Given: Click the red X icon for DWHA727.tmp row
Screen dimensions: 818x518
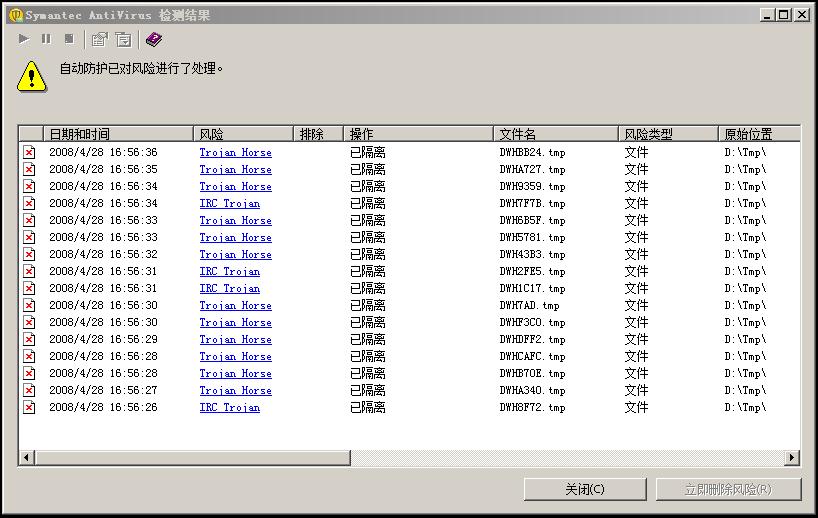Looking at the screenshot, I should click(x=29, y=170).
